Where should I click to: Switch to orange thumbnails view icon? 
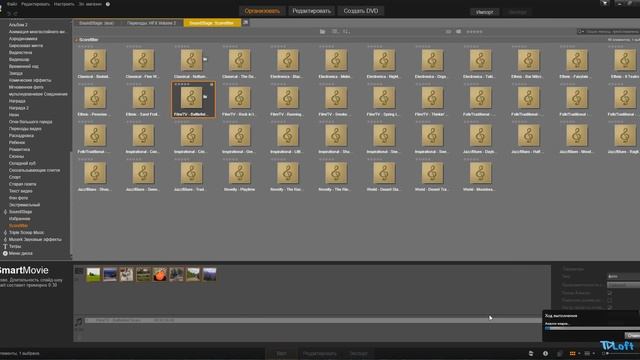tap(573, 353)
